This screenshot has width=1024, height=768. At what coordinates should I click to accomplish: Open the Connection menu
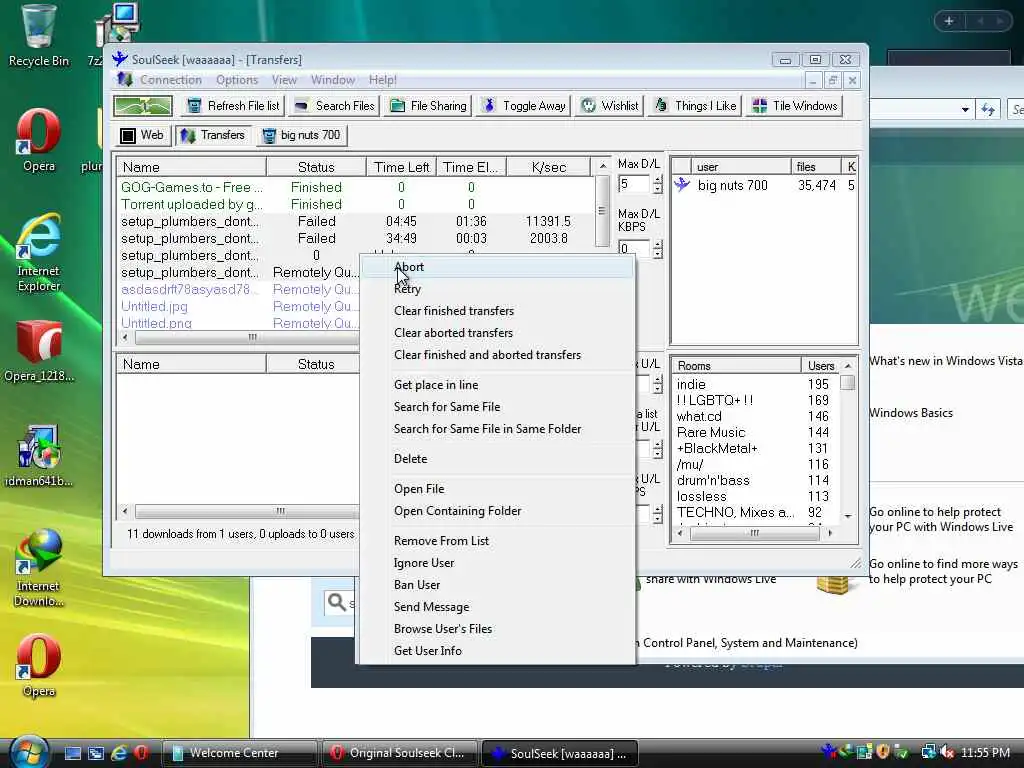click(170, 80)
